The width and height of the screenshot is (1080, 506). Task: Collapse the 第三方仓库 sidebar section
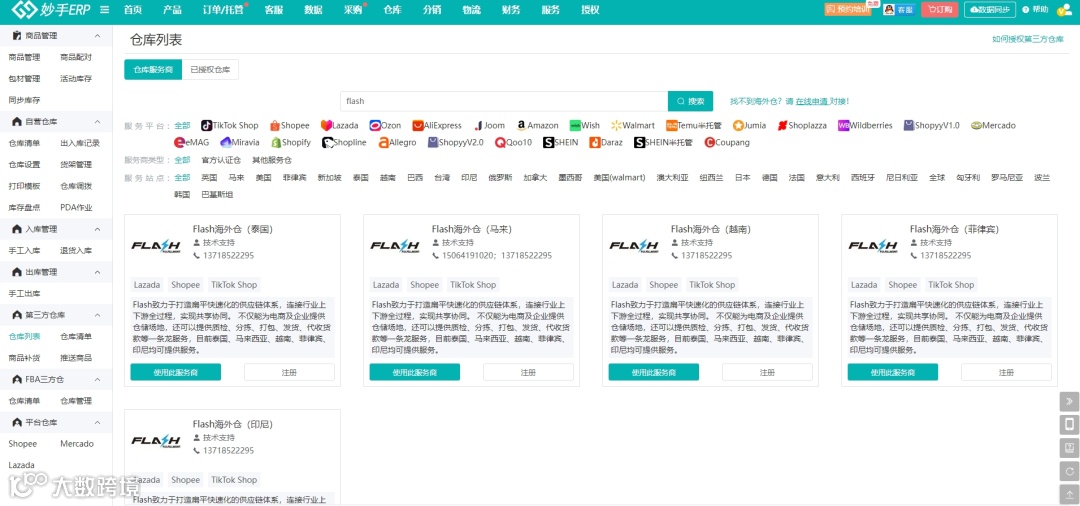point(97,315)
